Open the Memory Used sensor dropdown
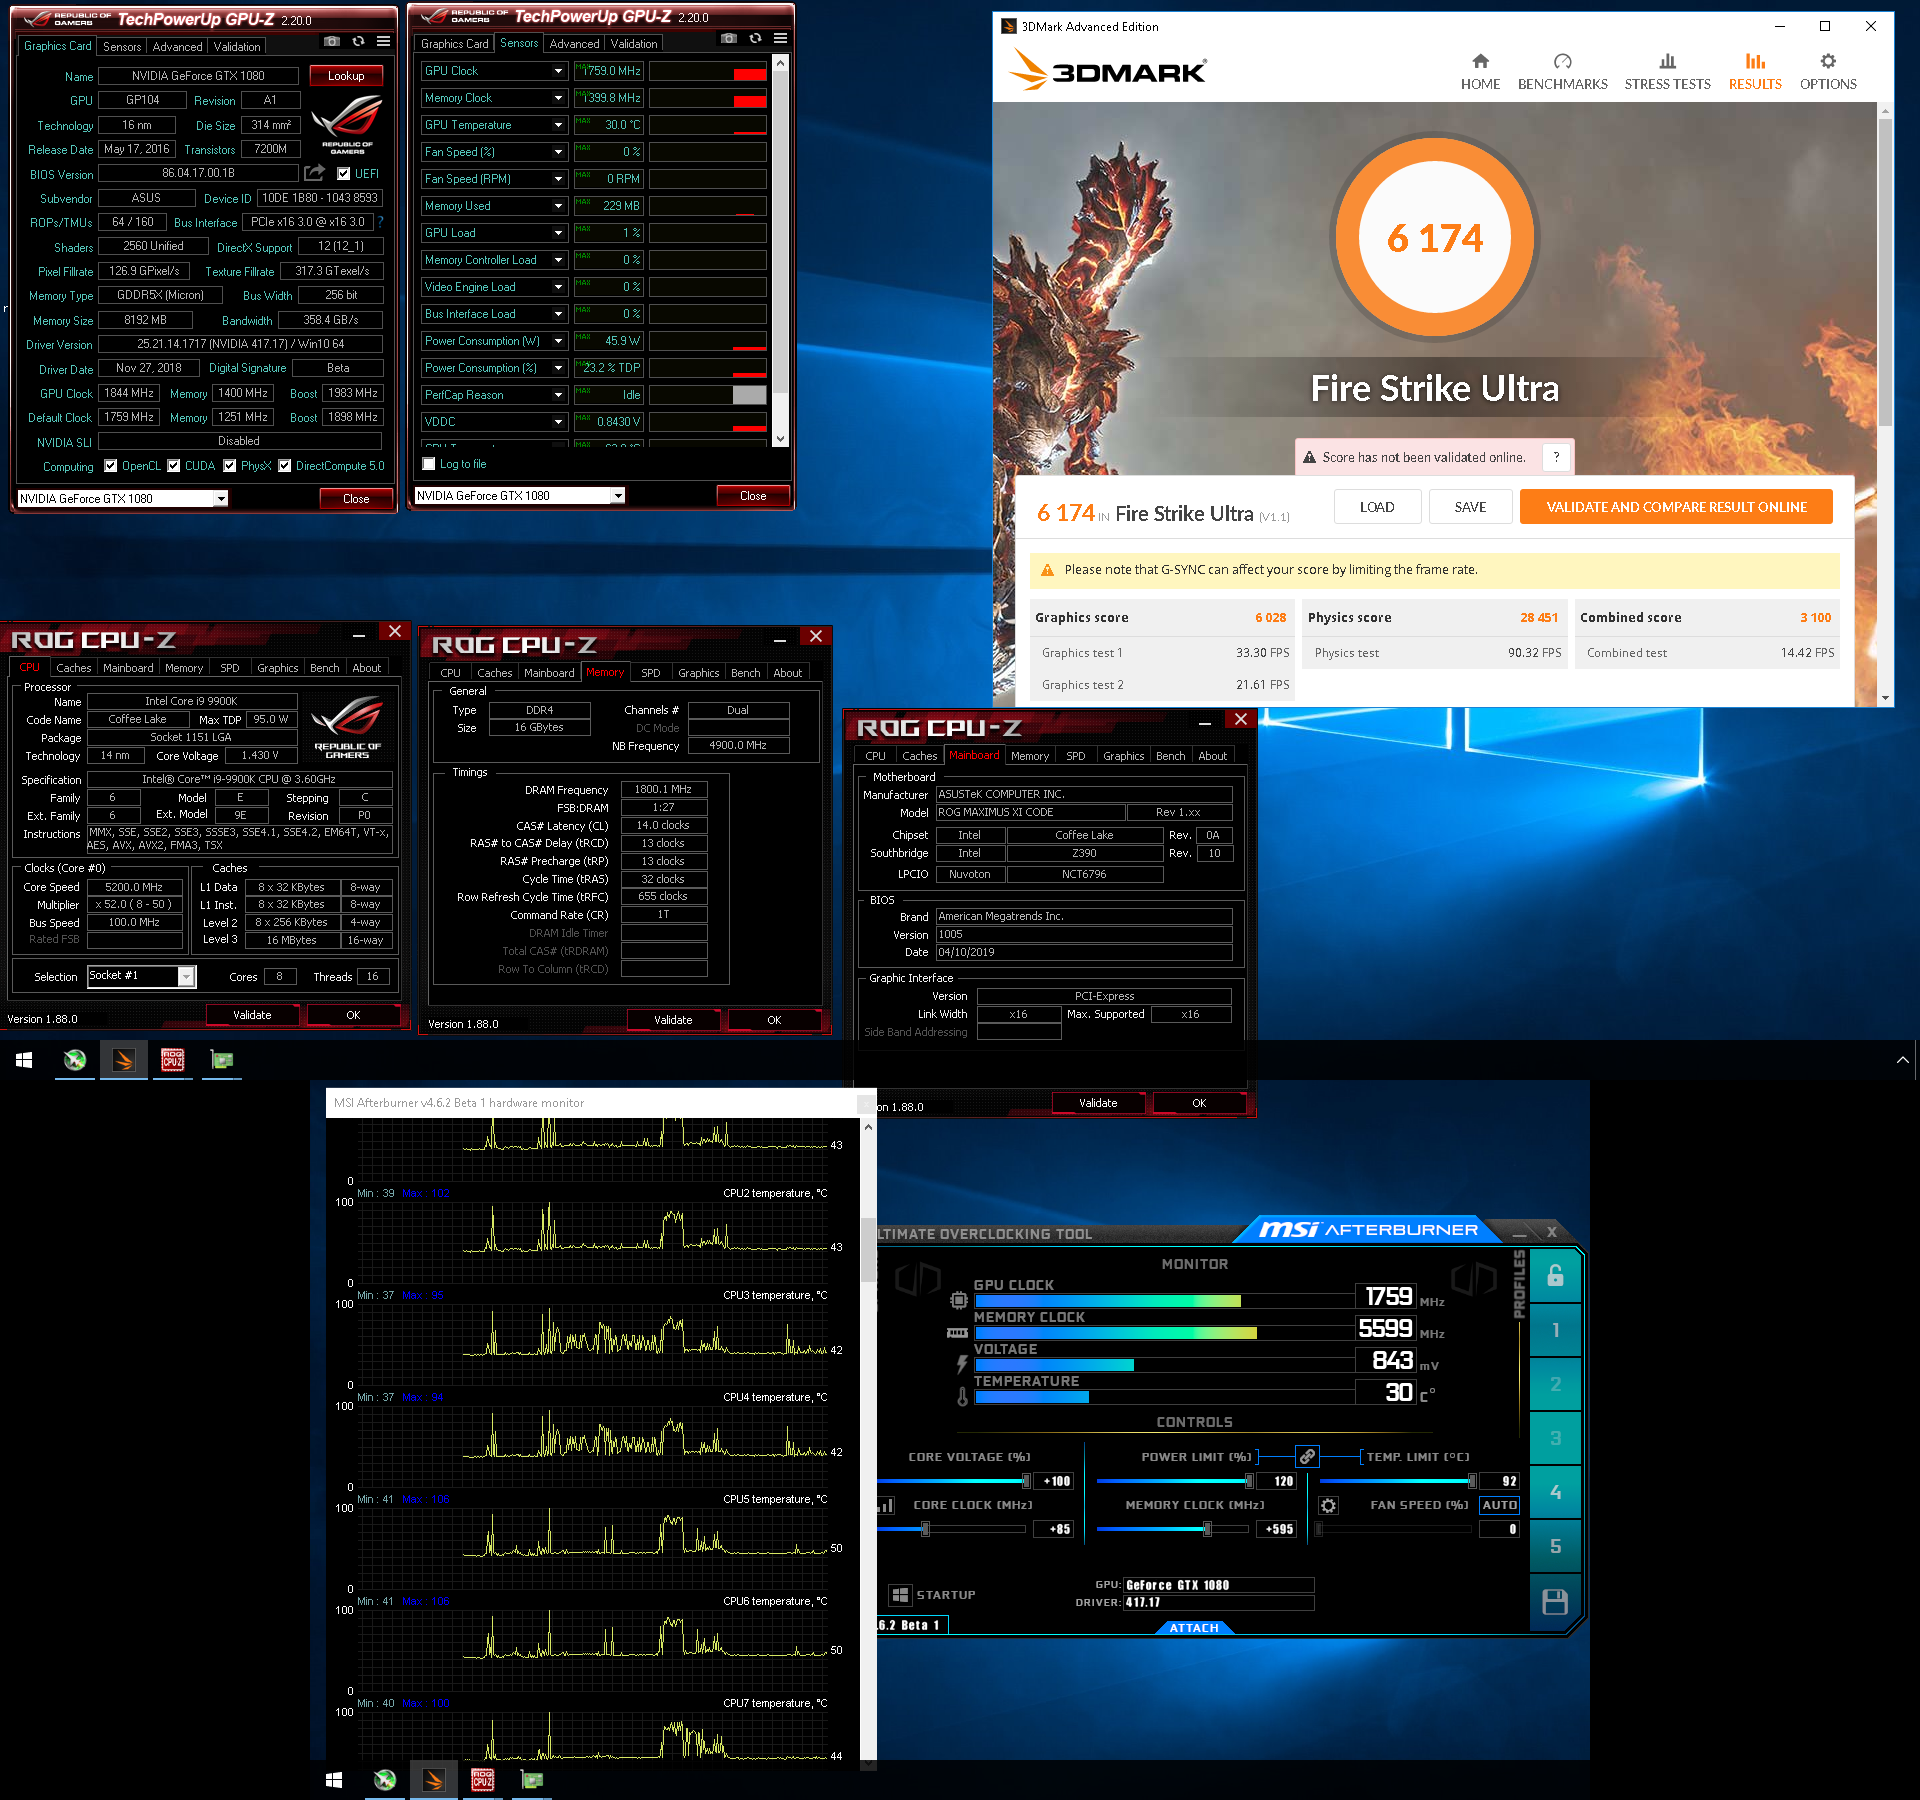 pyautogui.click(x=558, y=206)
